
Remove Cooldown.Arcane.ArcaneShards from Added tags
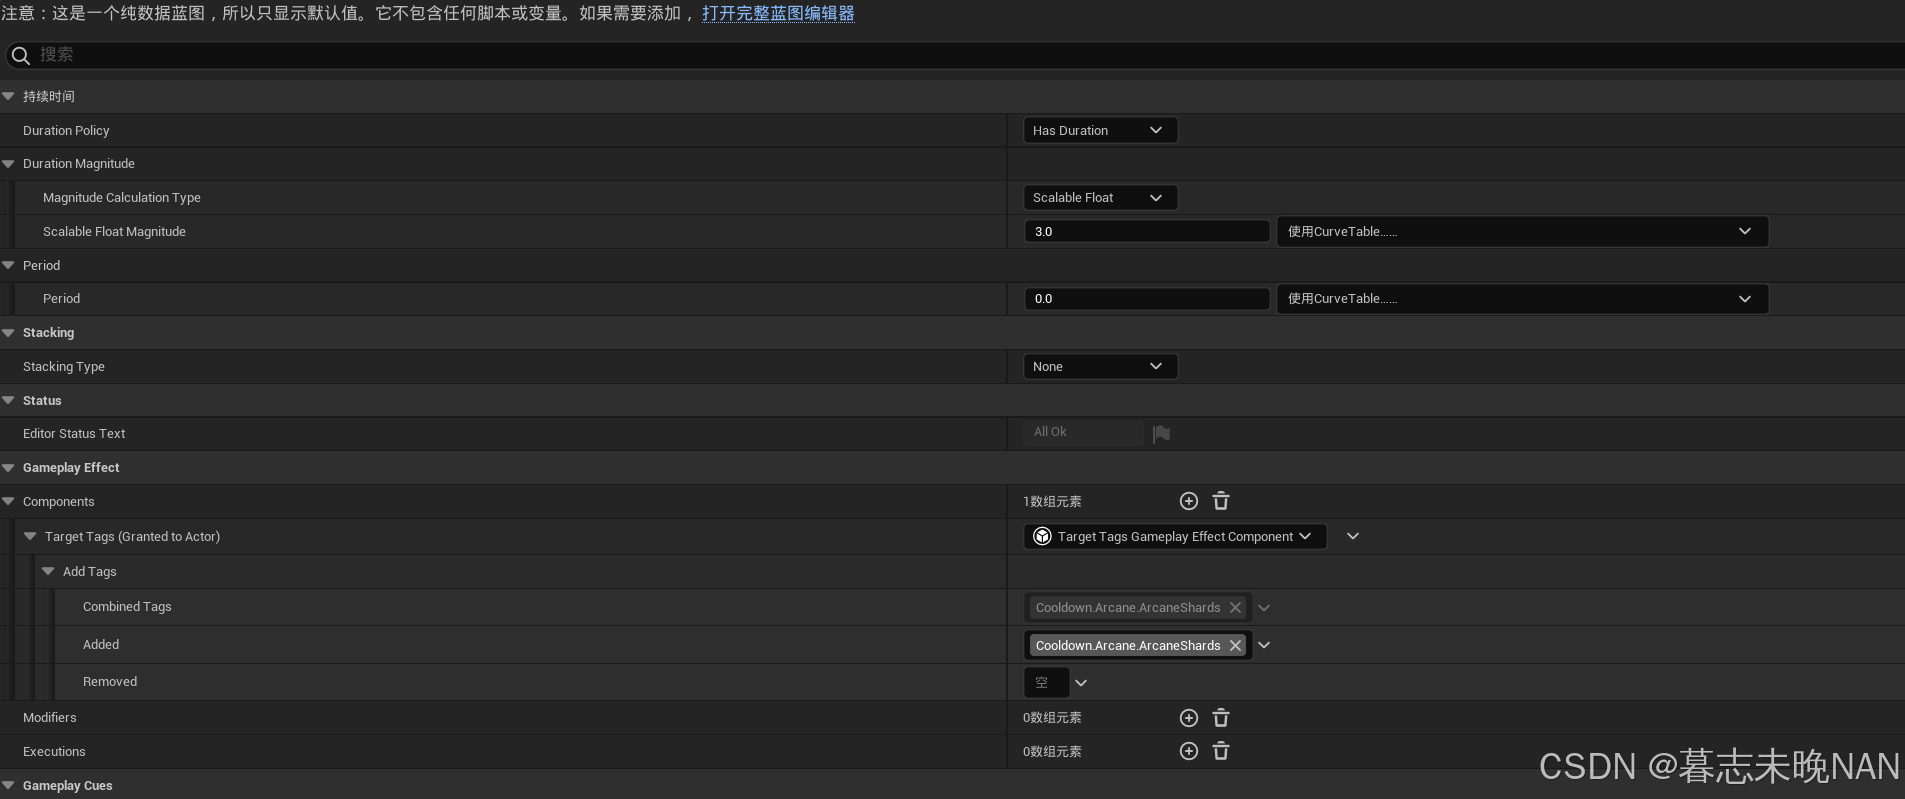point(1236,646)
